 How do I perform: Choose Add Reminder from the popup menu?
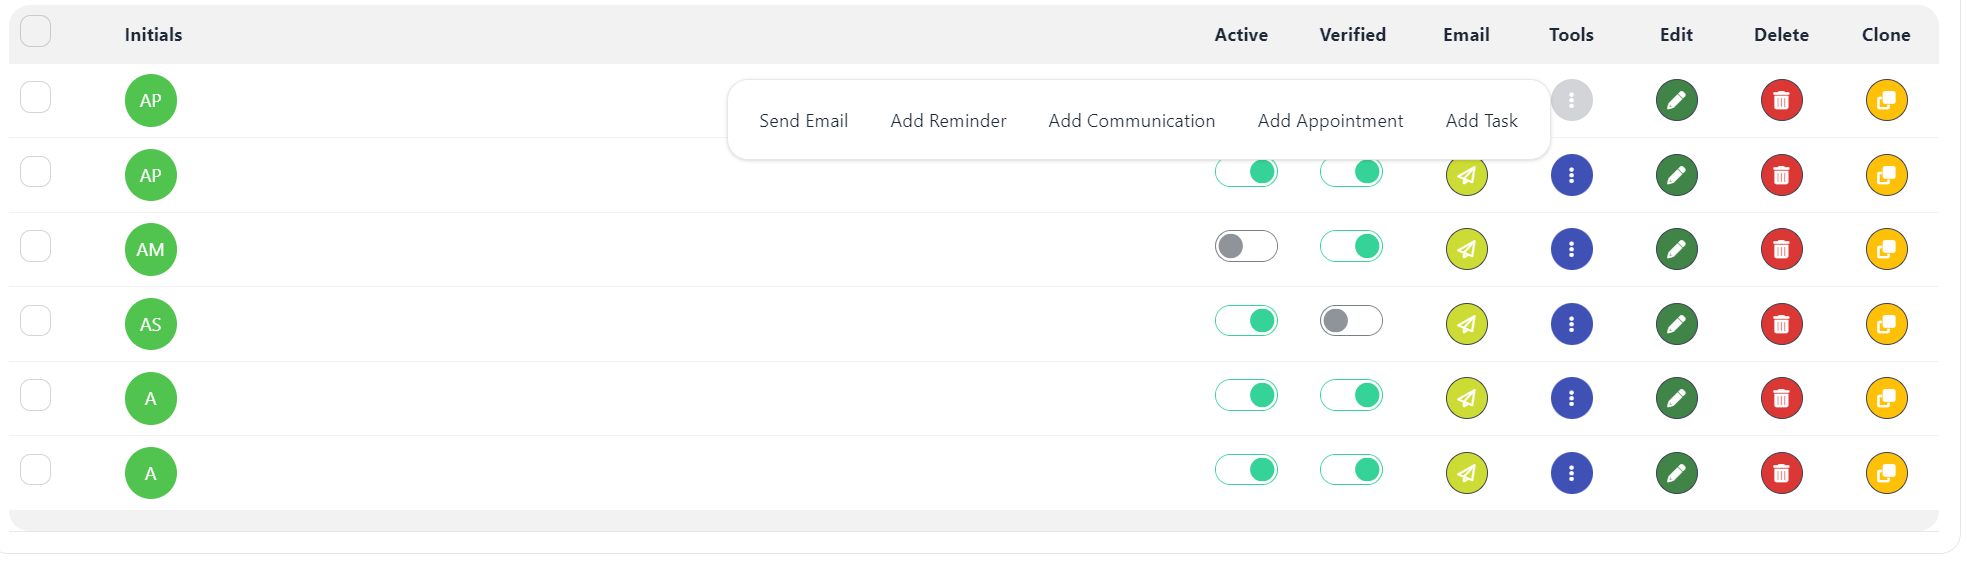(948, 121)
